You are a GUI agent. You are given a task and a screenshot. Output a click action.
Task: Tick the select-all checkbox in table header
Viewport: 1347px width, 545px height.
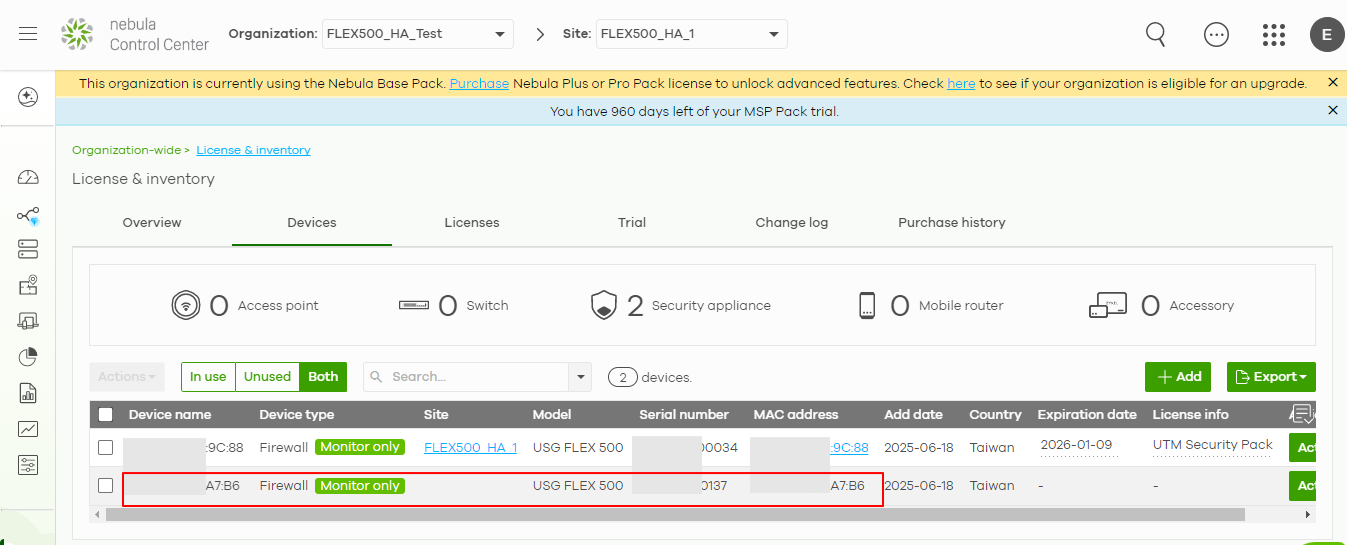click(x=106, y=415)
